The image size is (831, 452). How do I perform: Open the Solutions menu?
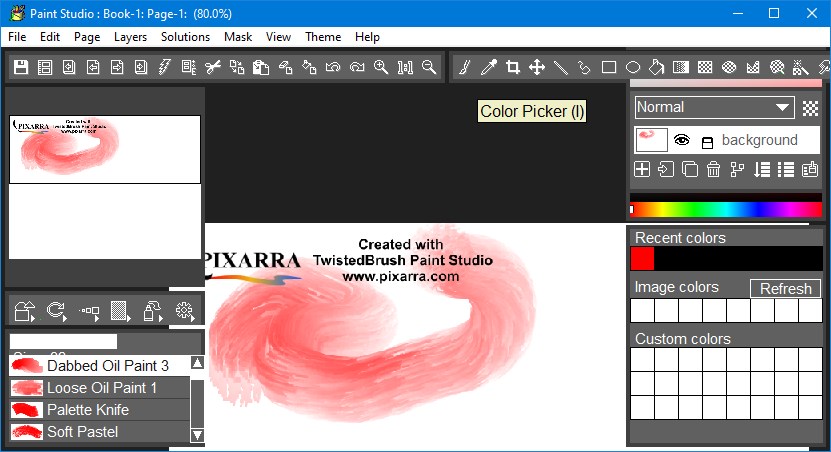(x=185, y=37)
